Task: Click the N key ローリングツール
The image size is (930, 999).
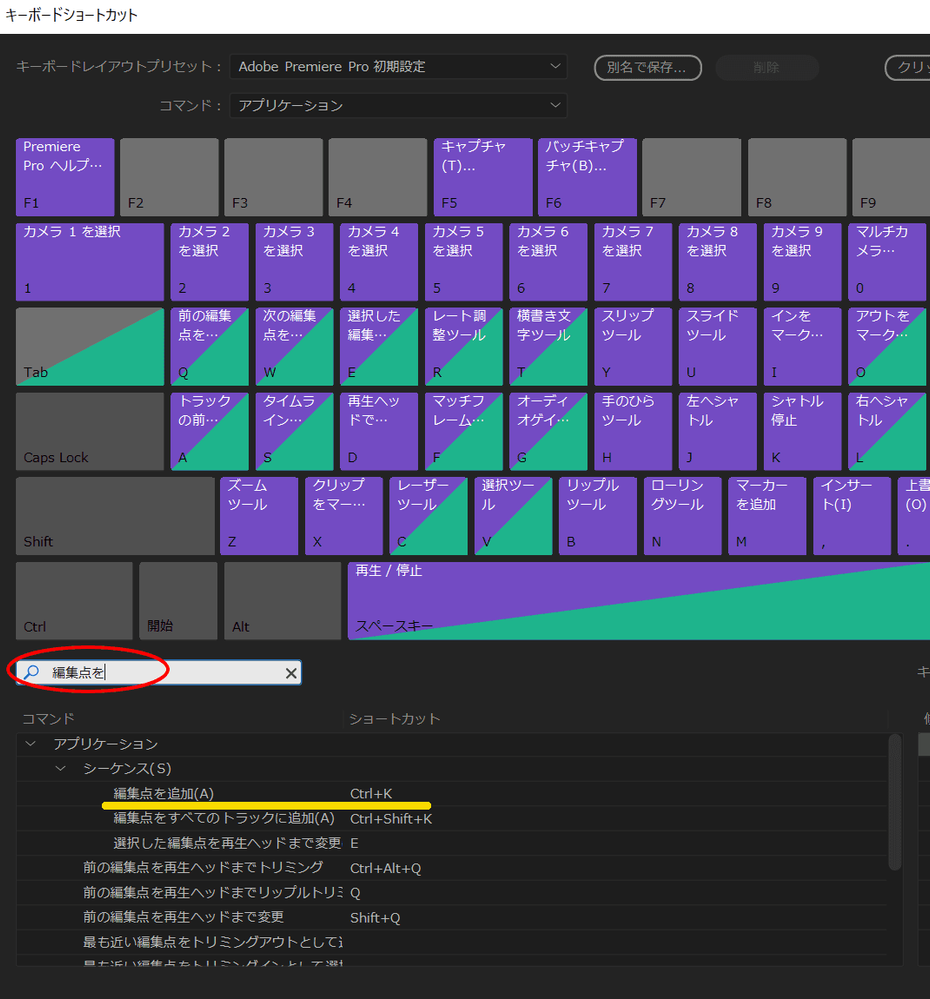Action: 682,516
